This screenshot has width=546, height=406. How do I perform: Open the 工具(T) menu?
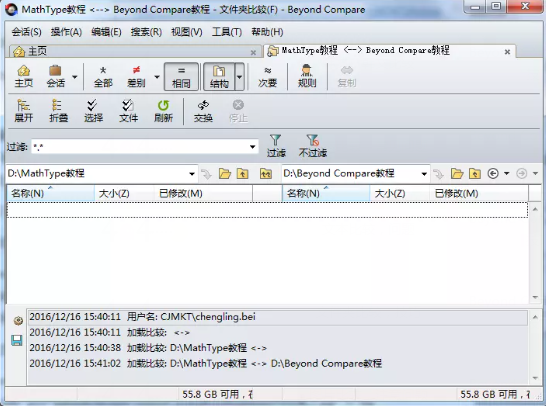click(x=227, y=32)
